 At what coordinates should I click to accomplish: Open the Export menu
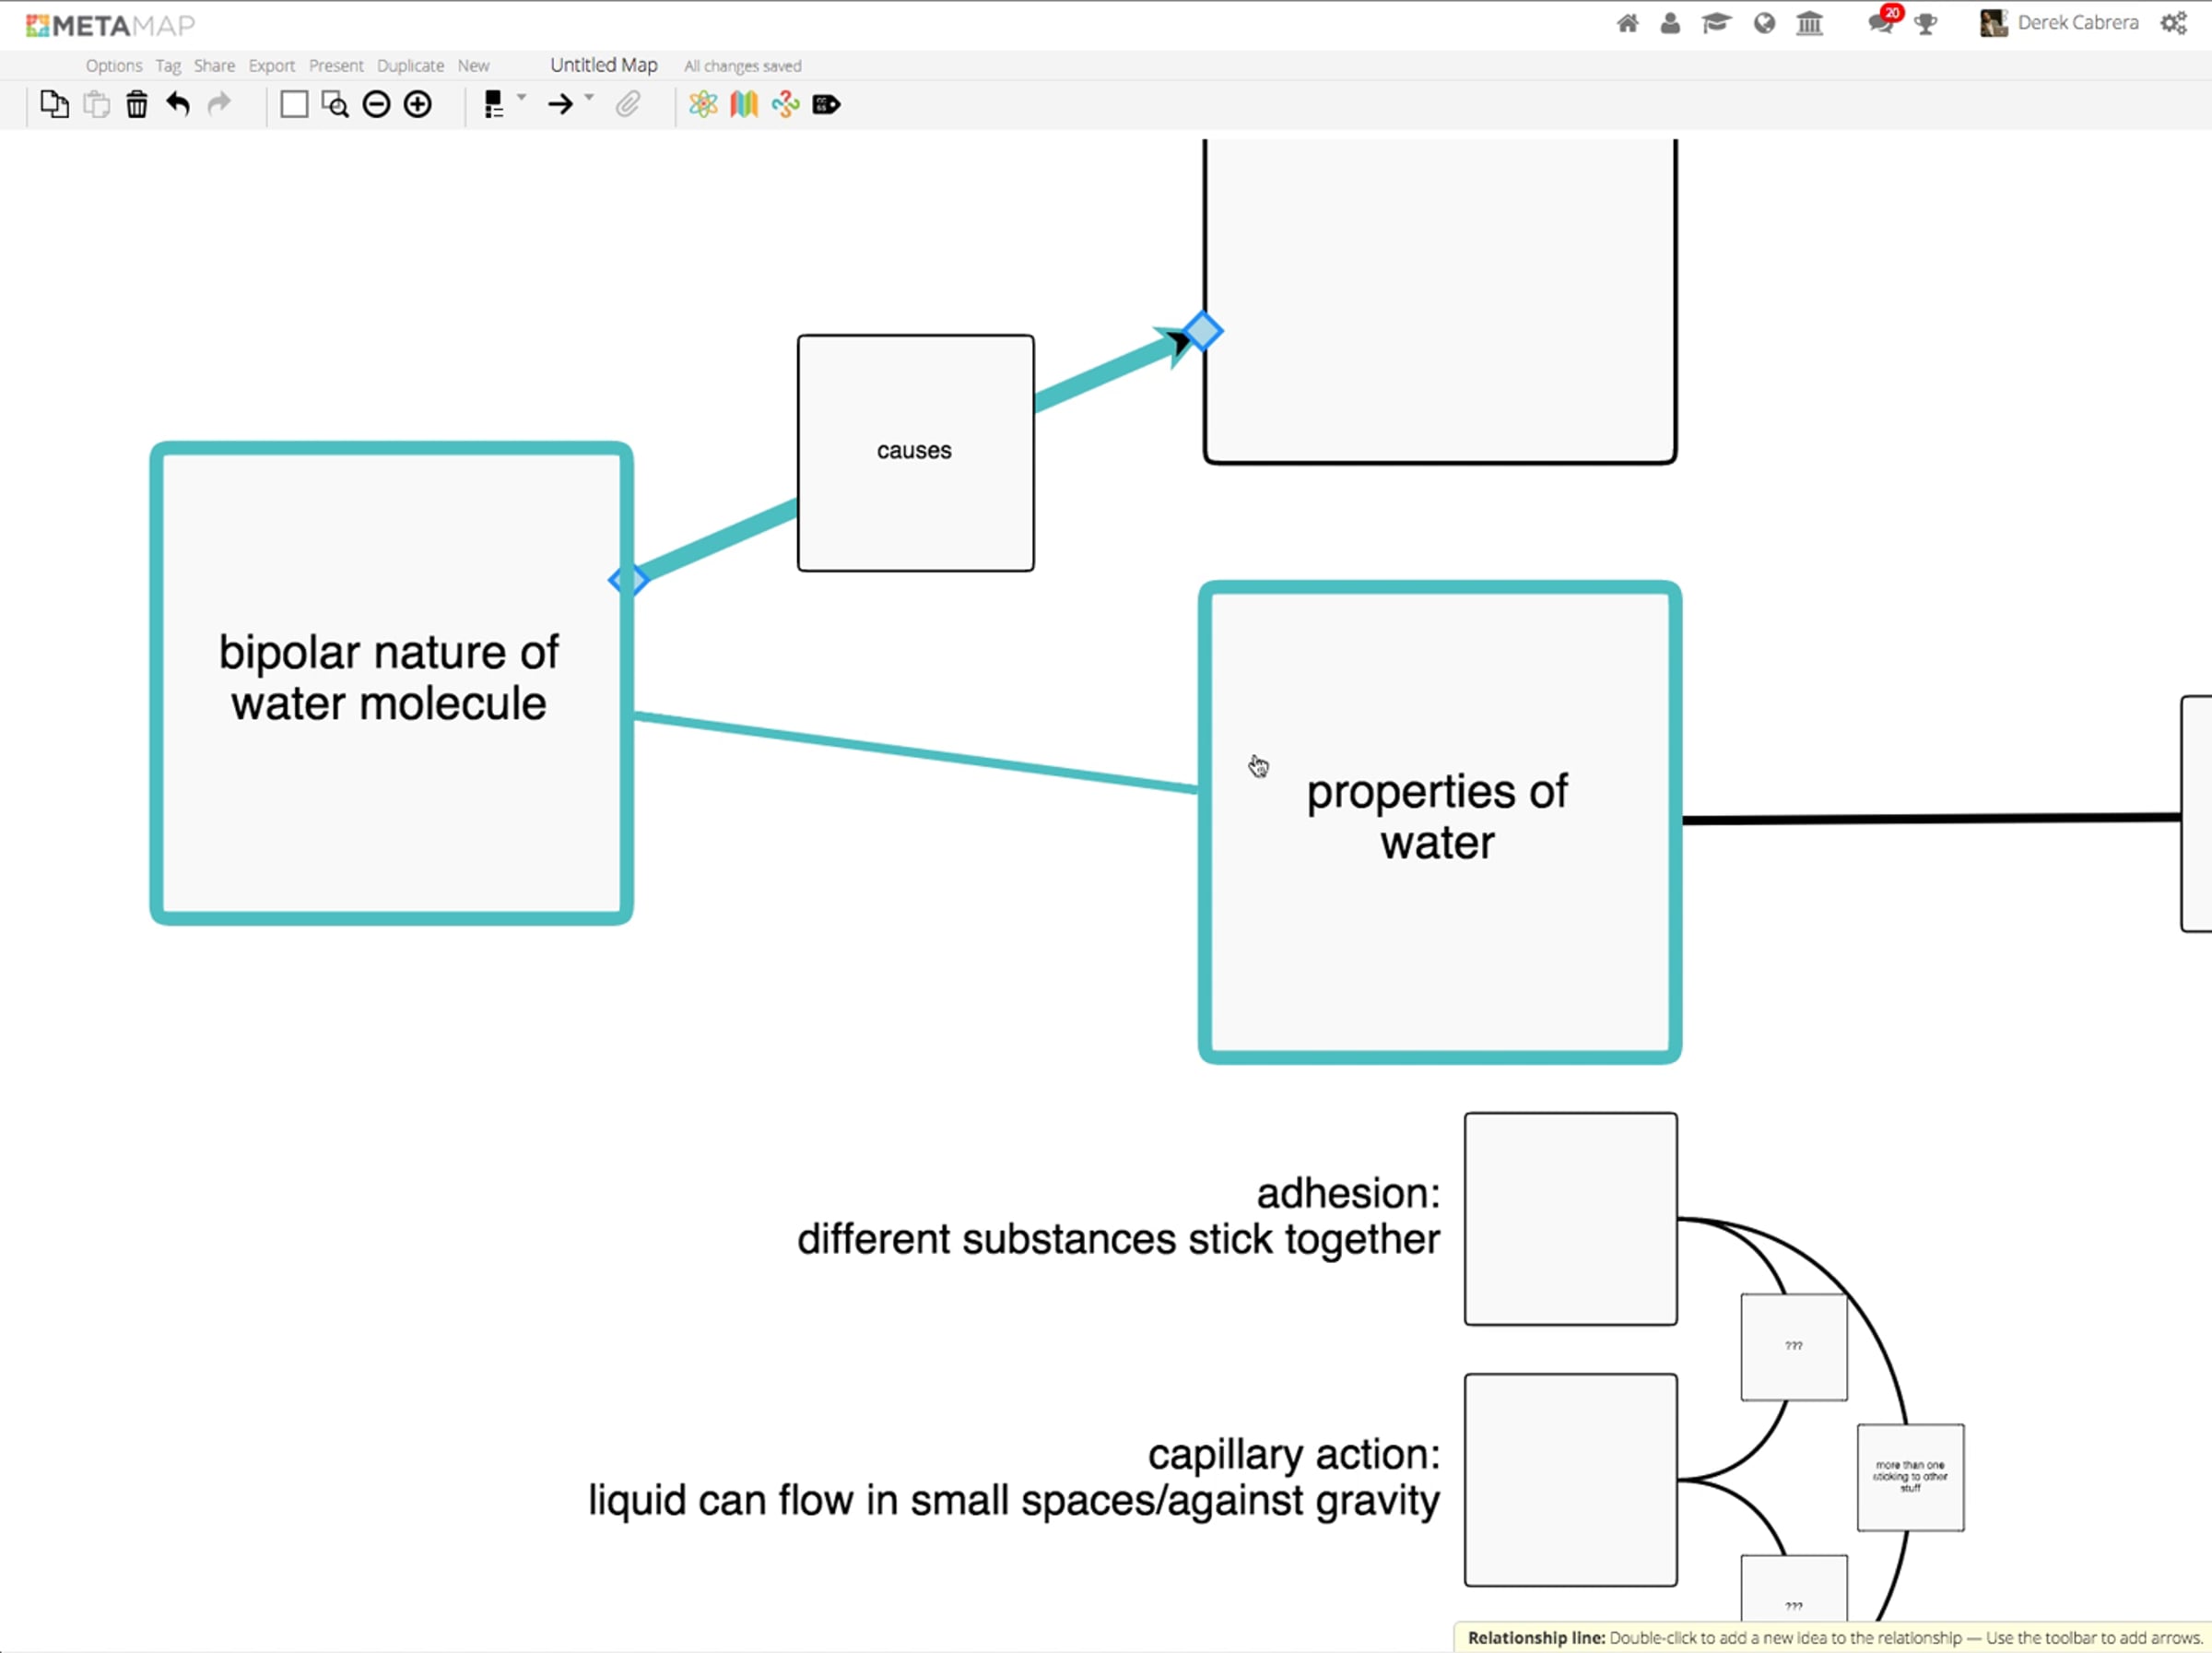pos(271,66)
